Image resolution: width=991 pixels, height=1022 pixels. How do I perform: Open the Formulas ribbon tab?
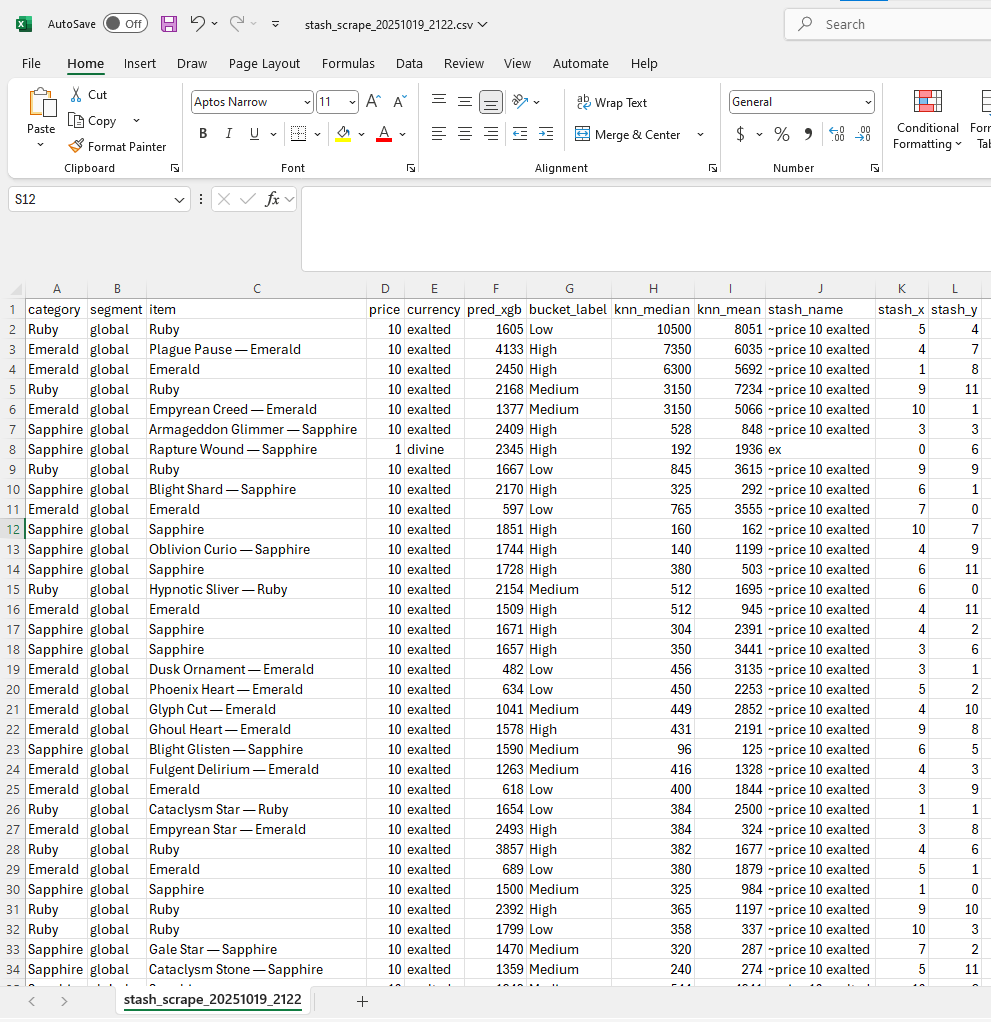coord(348,63)
